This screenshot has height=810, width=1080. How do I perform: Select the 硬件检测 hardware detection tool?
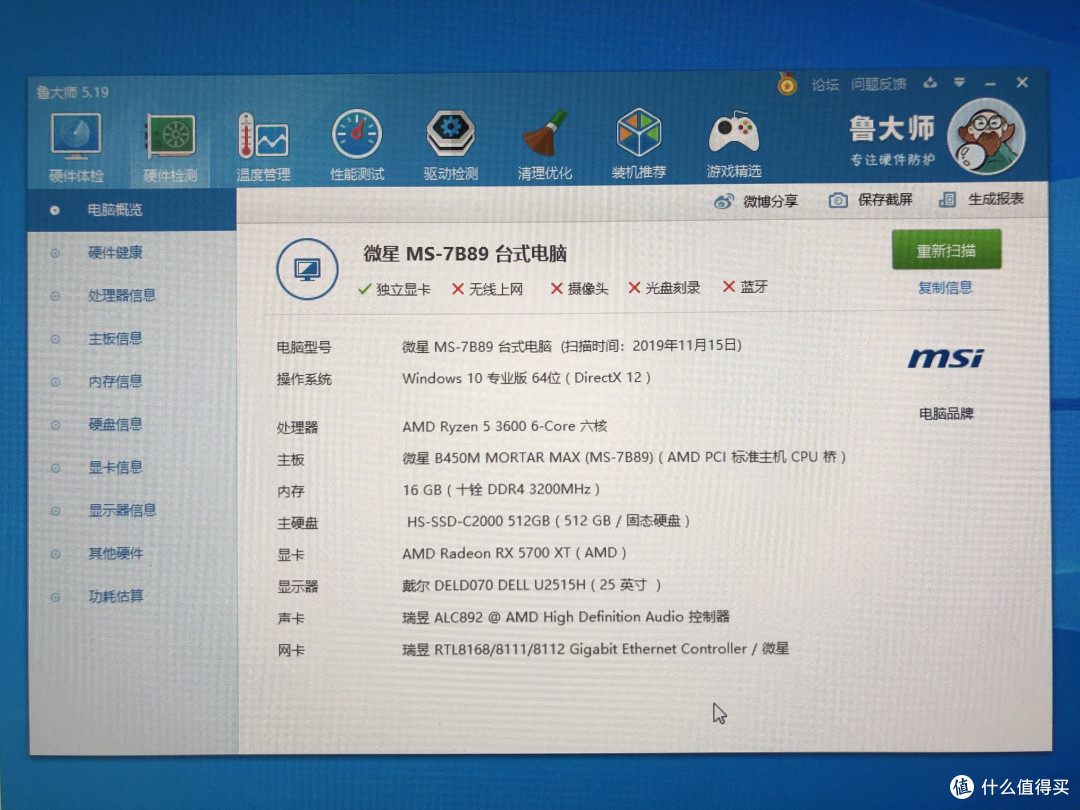click(x=170, y=149)
